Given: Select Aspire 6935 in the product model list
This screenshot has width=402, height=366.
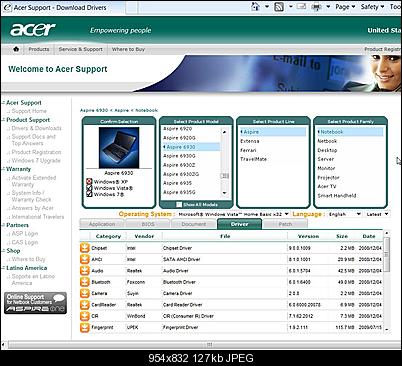Looking at the screenshot, I should pos(177,183).
